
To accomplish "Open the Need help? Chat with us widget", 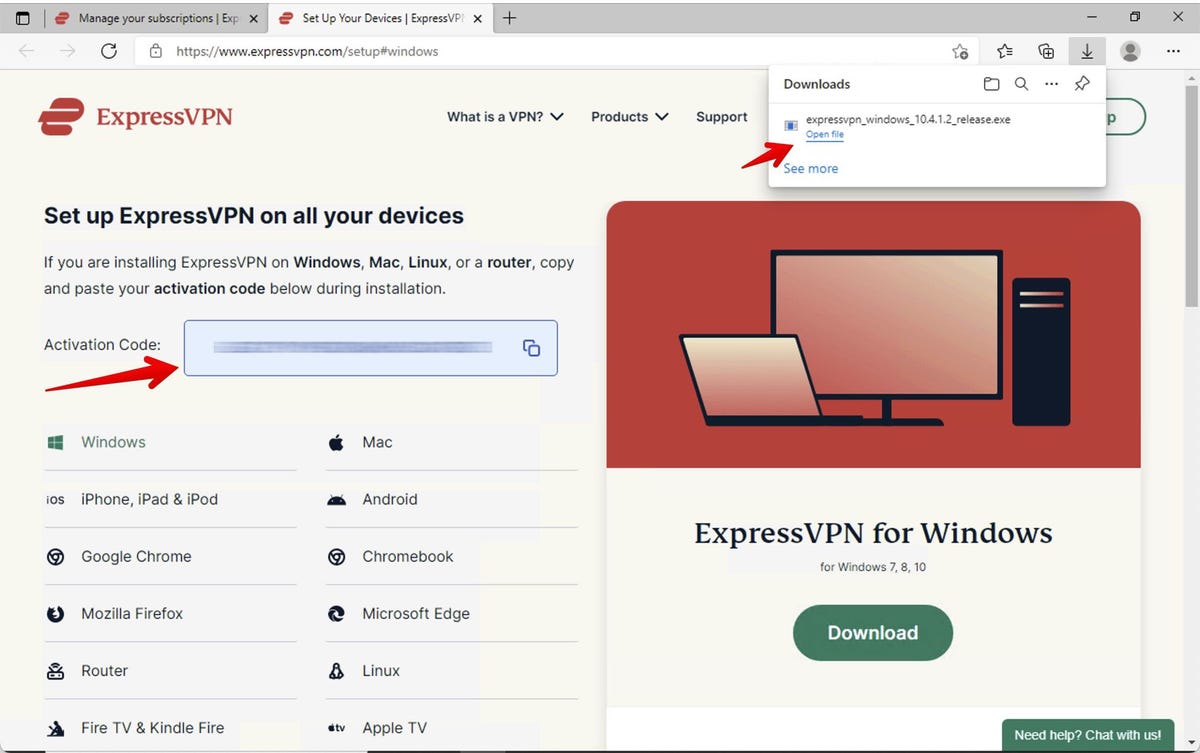I will (x=1087, y=735).
